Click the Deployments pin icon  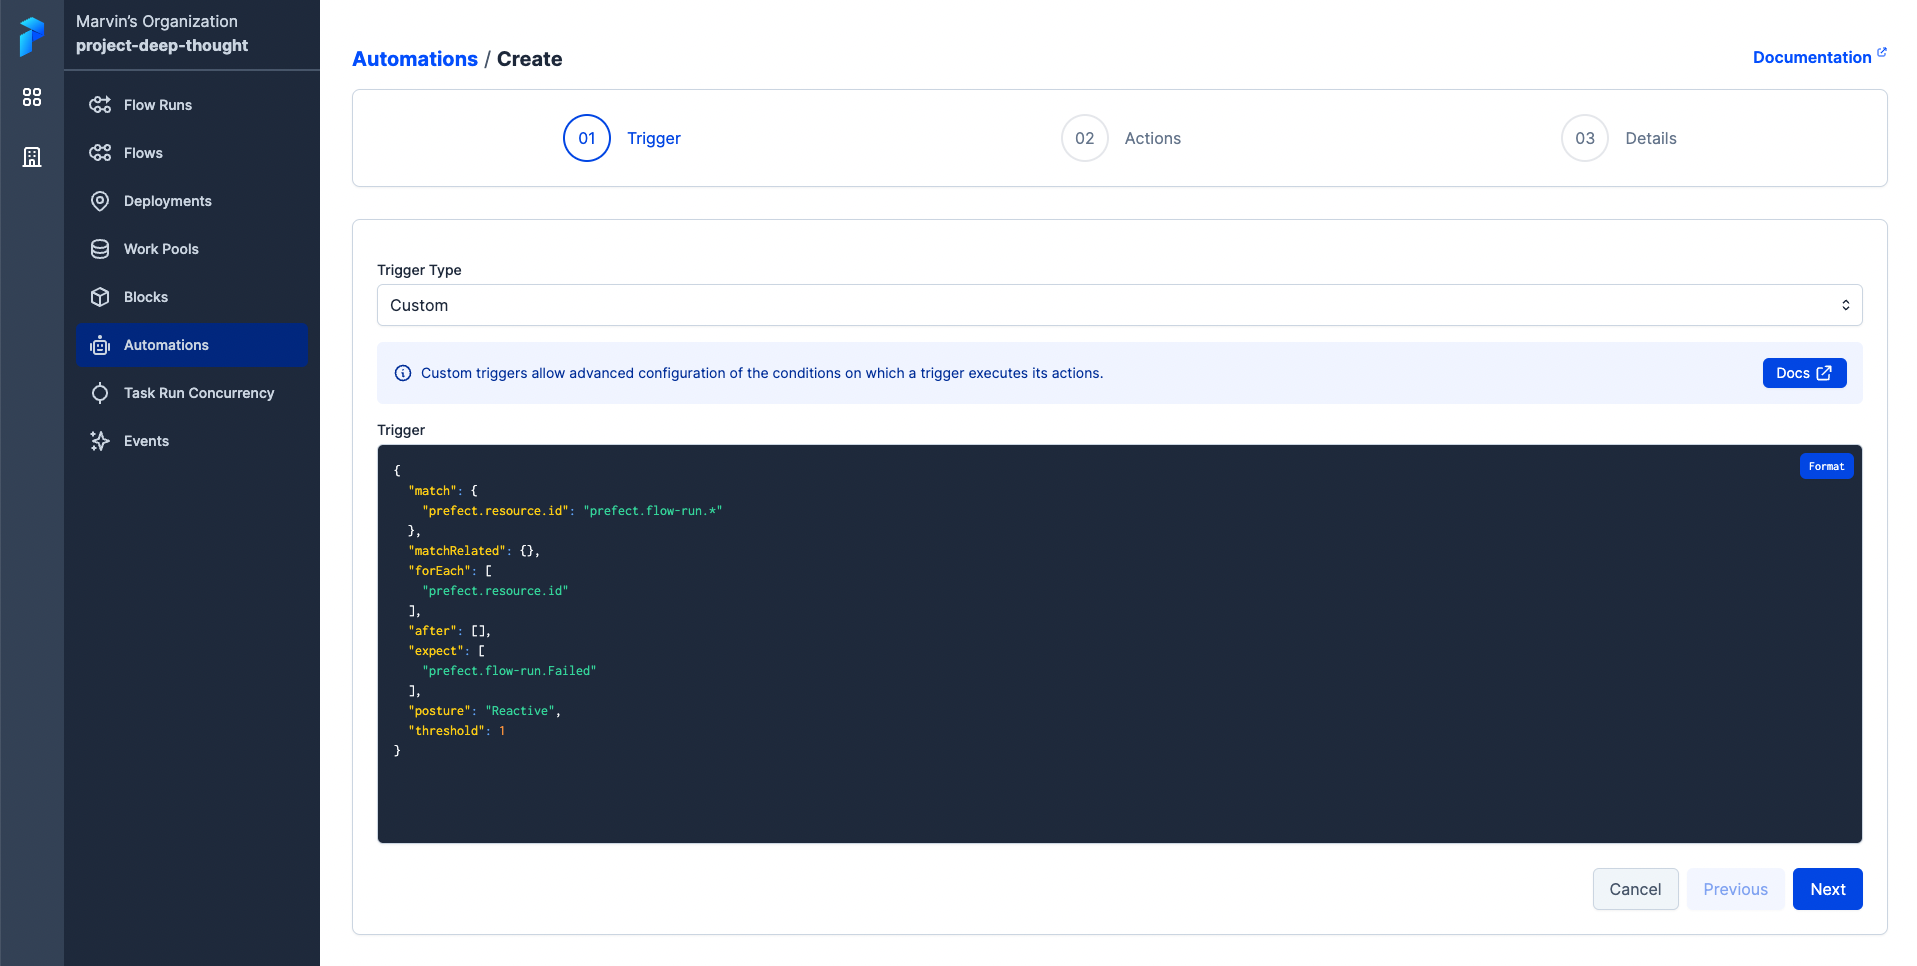100,201
